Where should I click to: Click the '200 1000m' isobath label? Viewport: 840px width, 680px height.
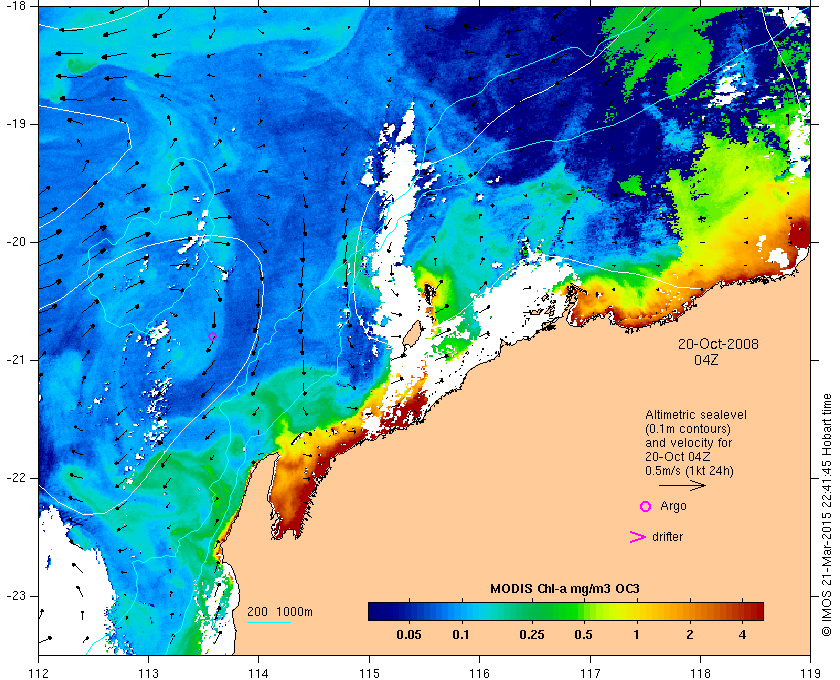point(280,612)
